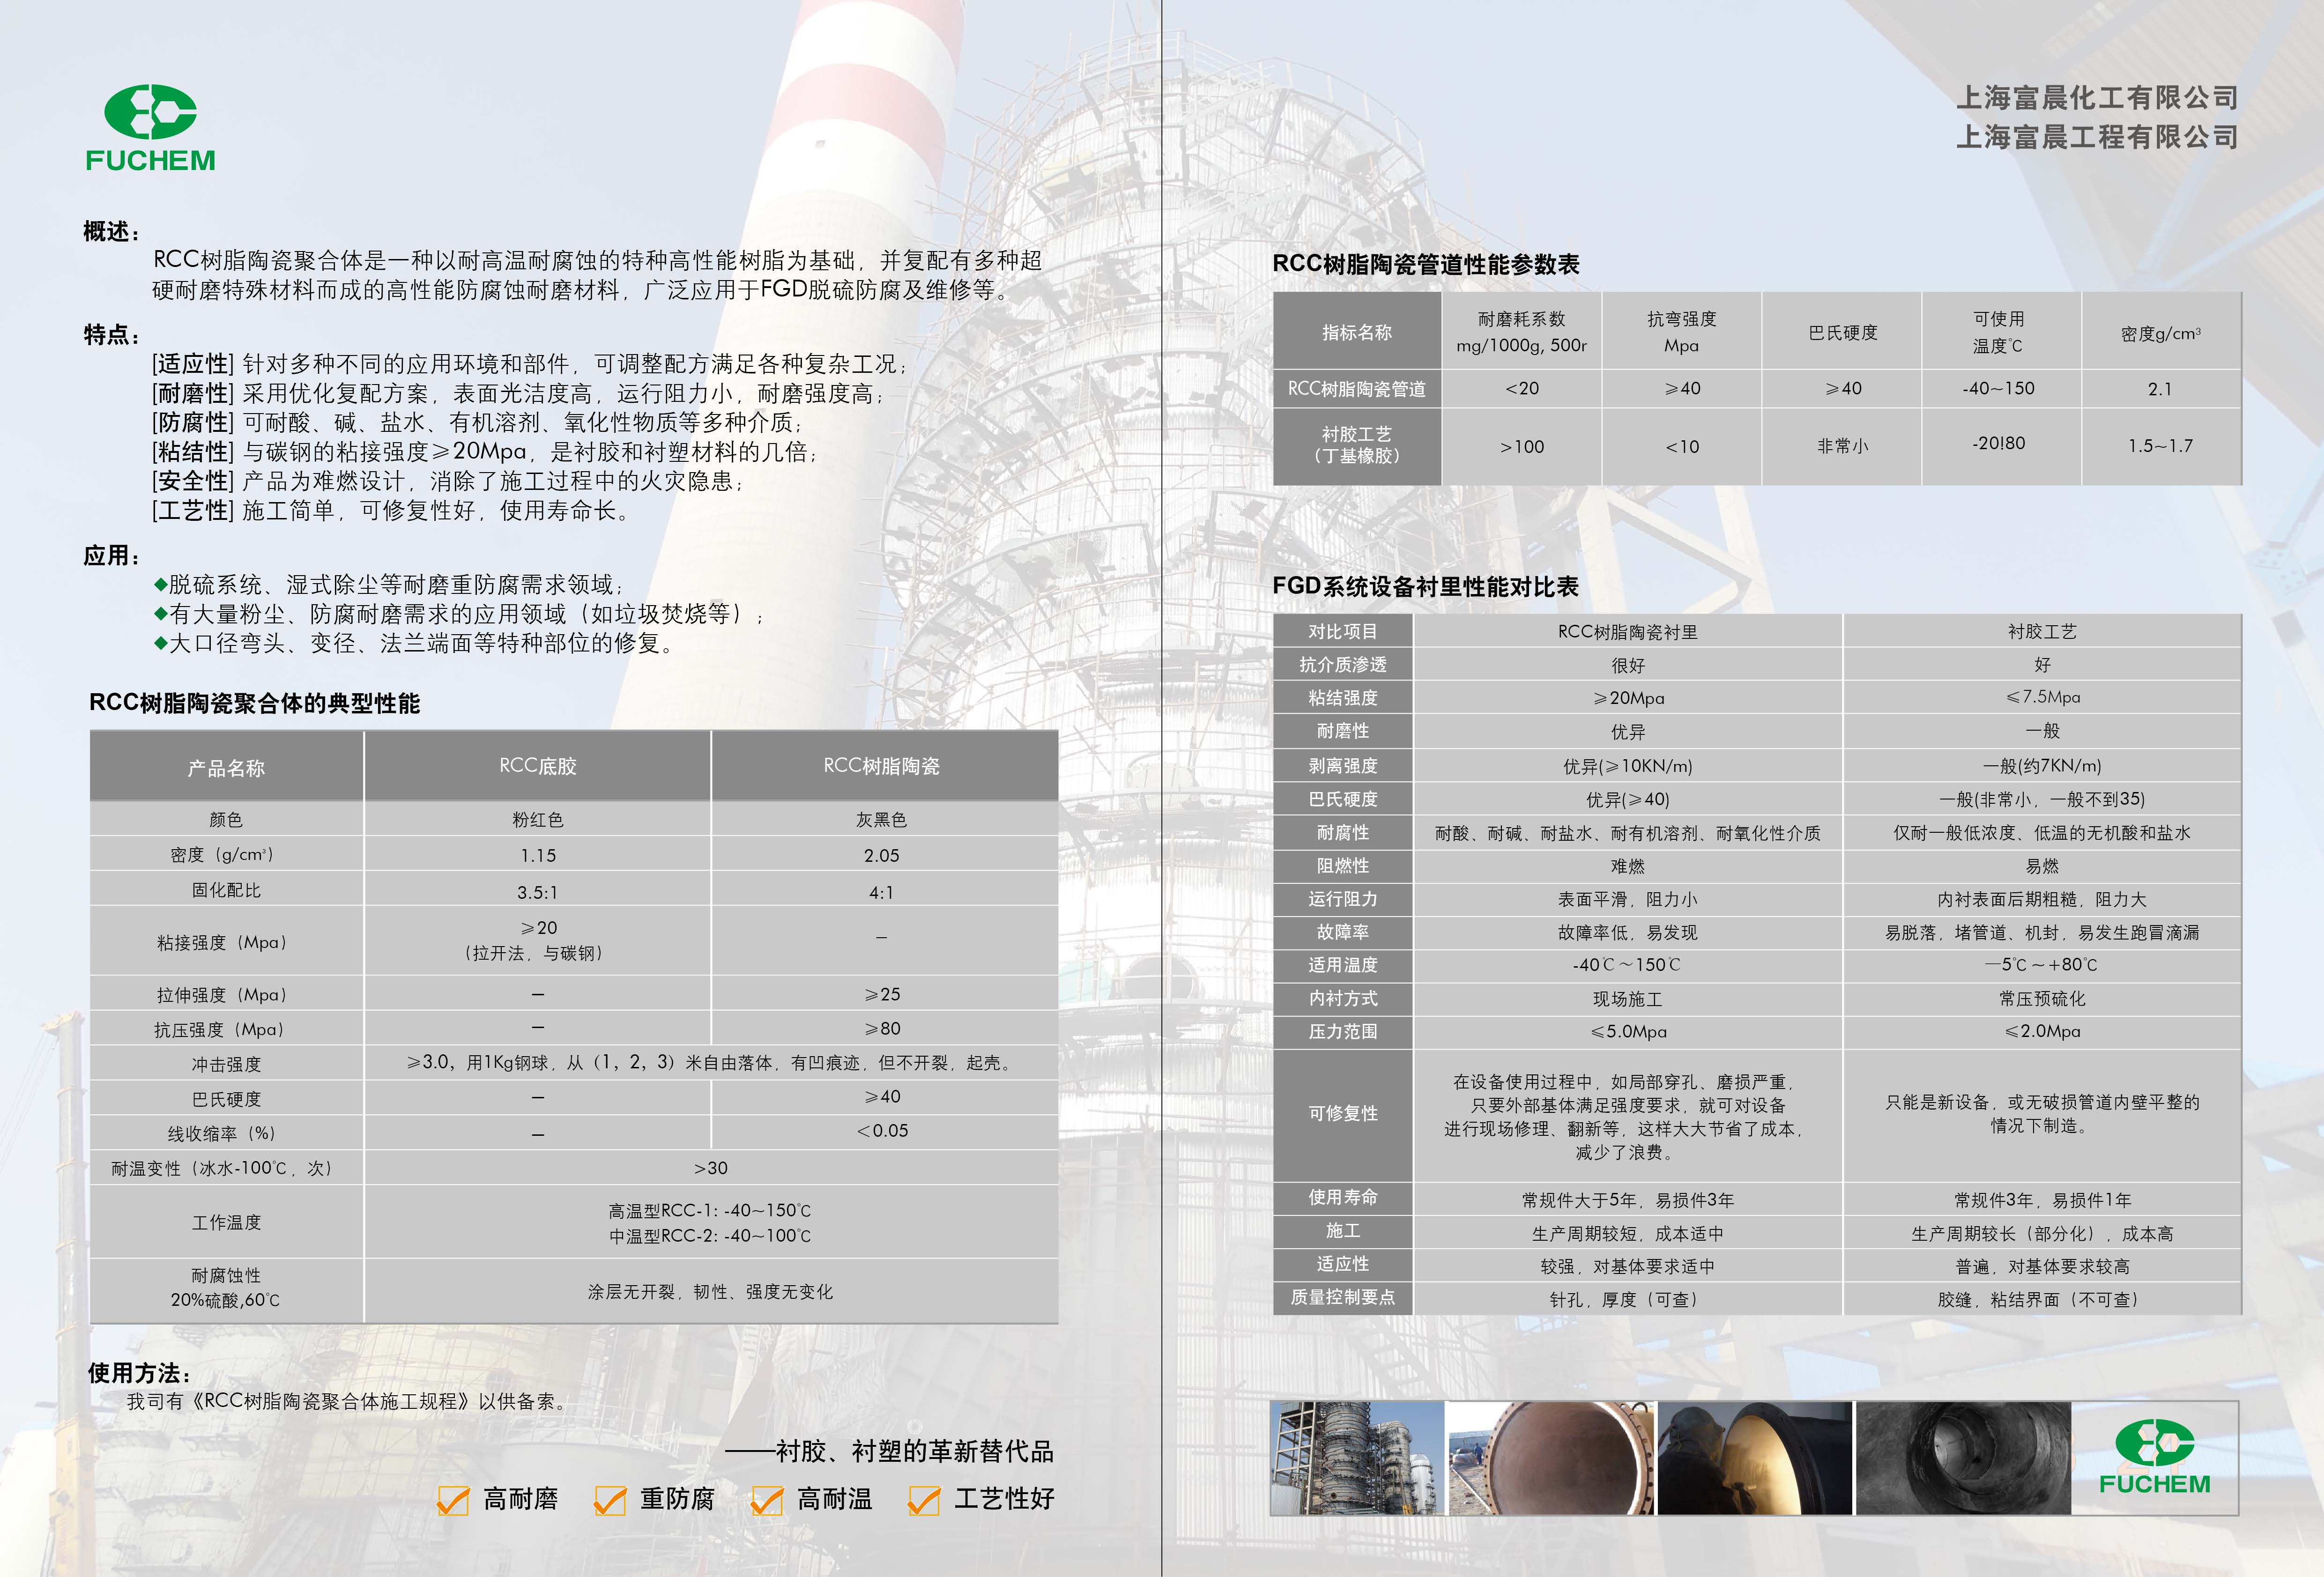Click the flanged pipe opening photo thumbnail
The image size is (2324, 1577).
[x=1551, y=1457]
